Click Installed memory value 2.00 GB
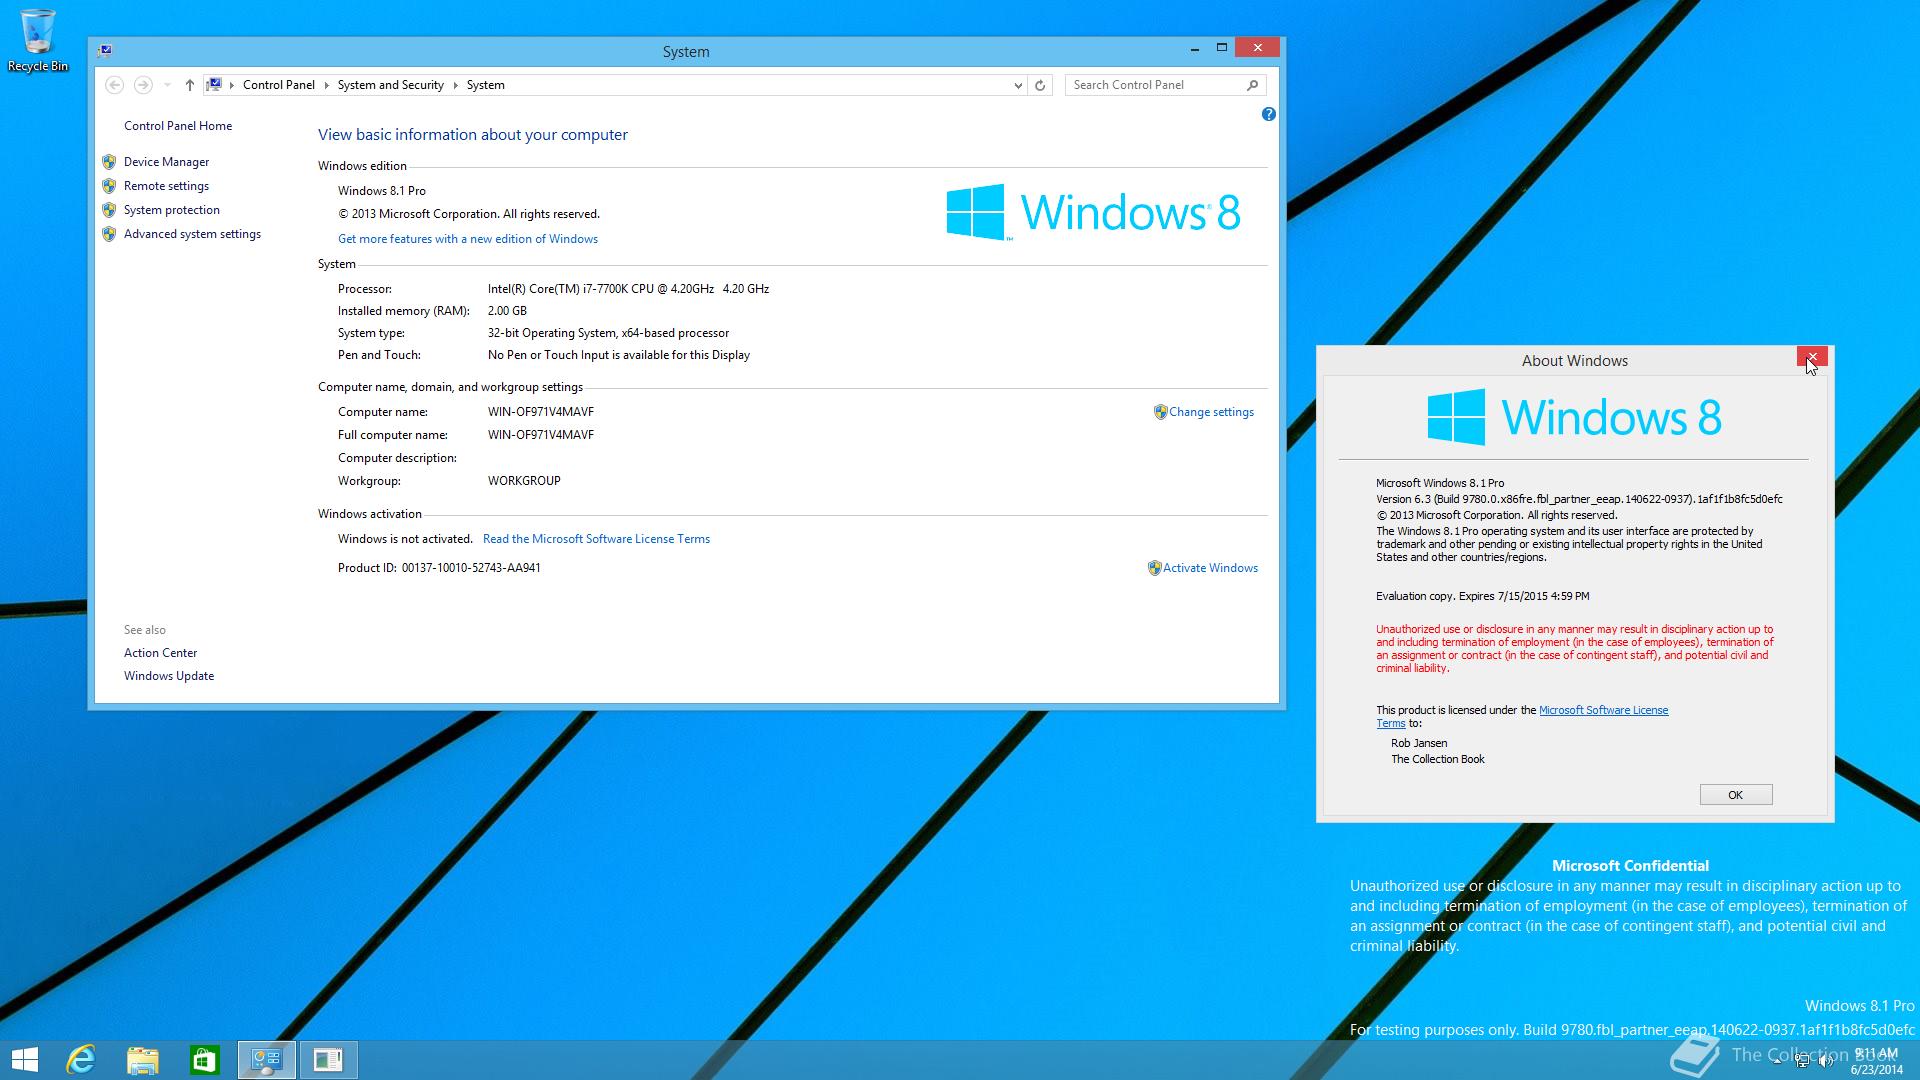The image size is (1920, 1080). click(x=507, y=311)
